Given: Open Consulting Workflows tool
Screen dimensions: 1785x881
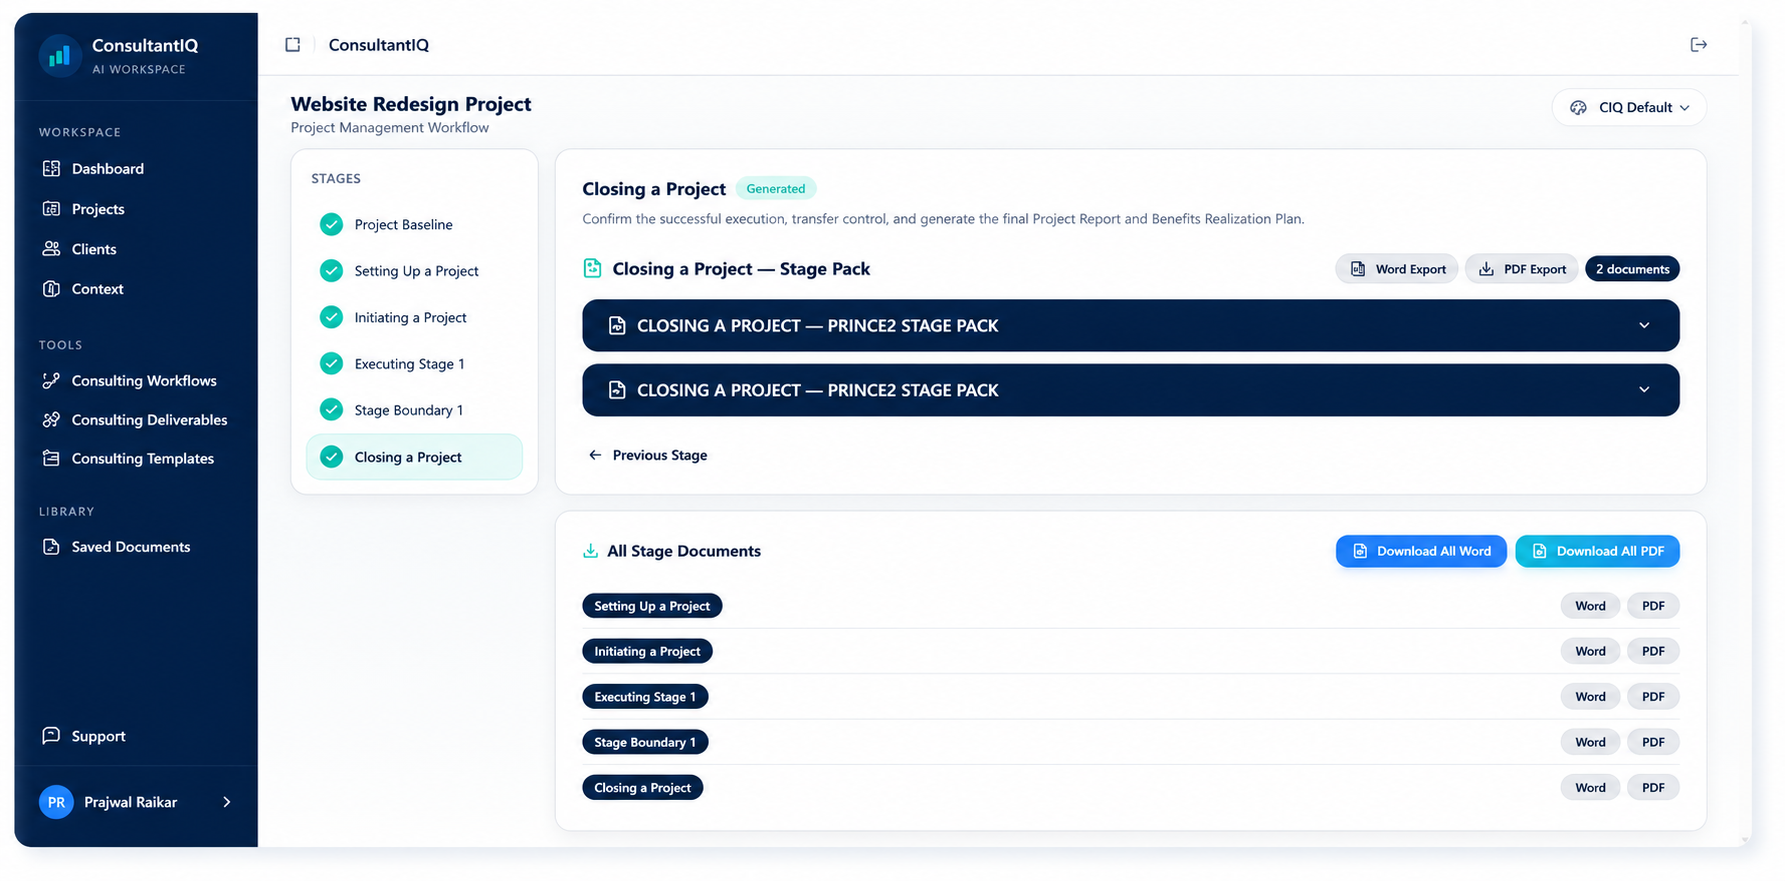Looking at the screenshot, I should click(x=144, y=381).
